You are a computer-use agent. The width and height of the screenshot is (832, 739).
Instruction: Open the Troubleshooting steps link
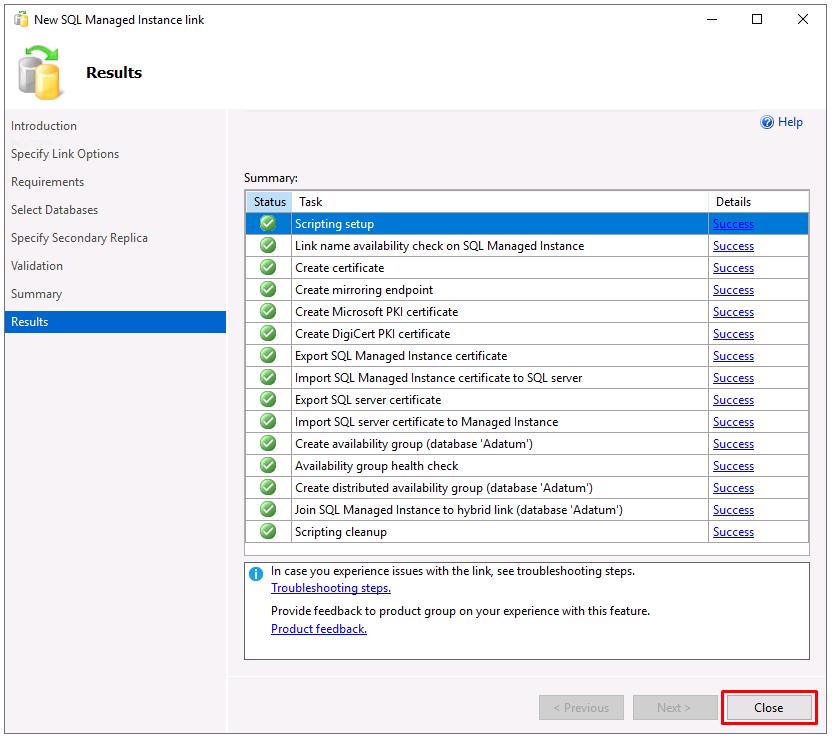[x=331, y=588]
